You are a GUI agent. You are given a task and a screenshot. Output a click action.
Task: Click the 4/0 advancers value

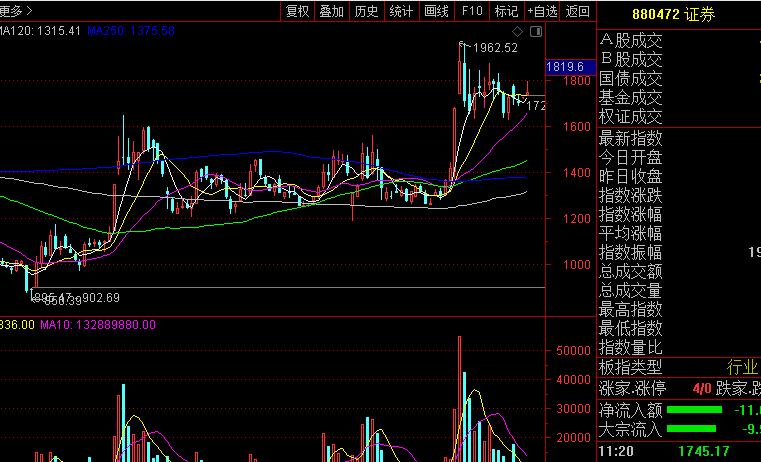[x=702, y=388]
